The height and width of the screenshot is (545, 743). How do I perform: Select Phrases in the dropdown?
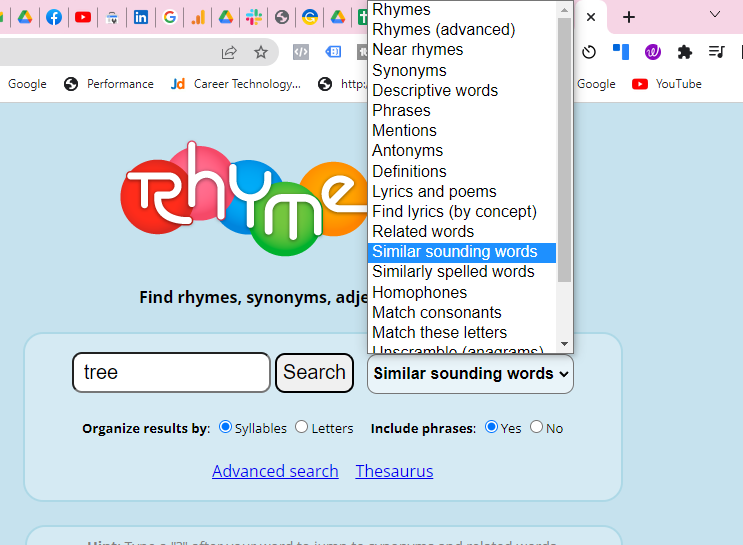(x=462, y=110)
